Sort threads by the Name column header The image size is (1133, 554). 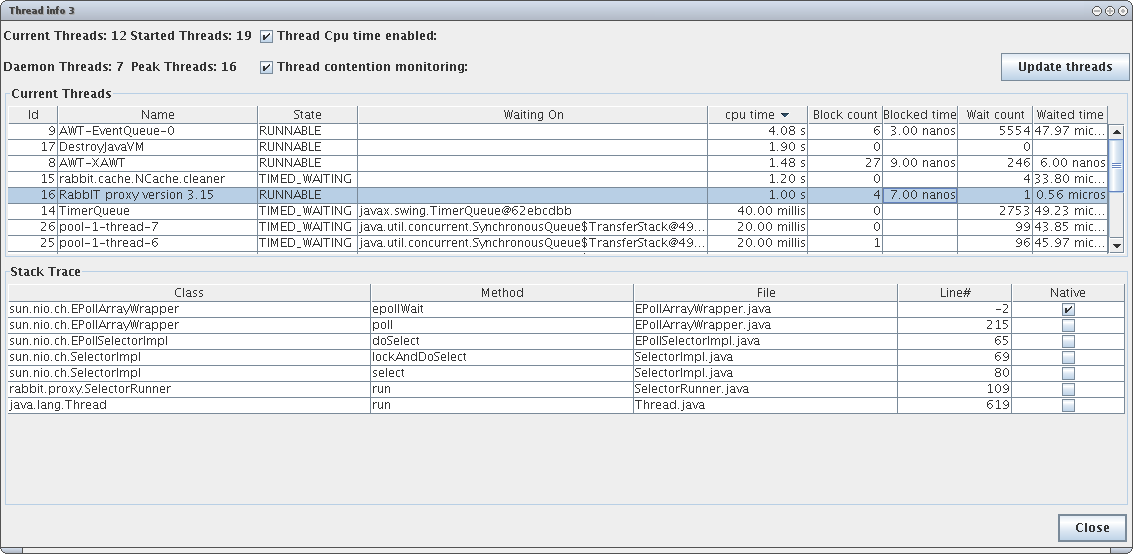(x=158, y=115)
